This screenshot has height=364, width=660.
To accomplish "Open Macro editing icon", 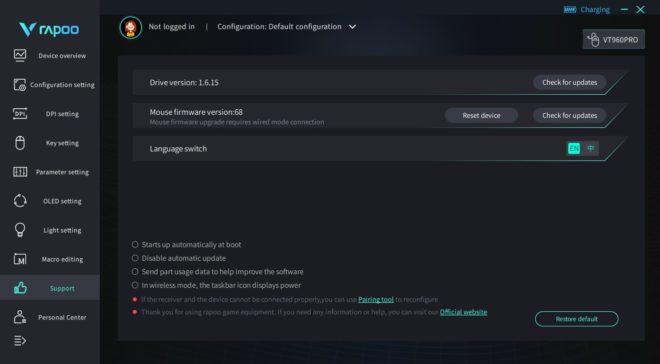I will click(x=20, y=259).
